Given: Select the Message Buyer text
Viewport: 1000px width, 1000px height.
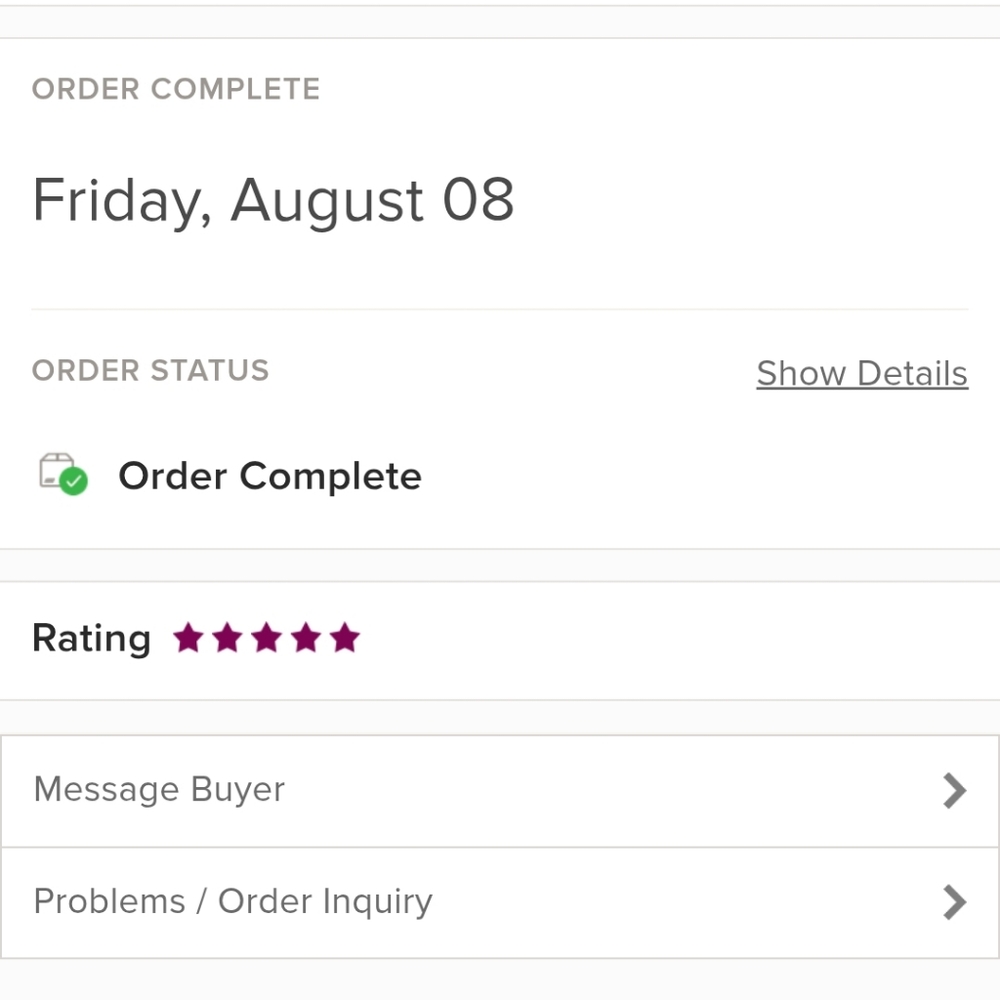Looking at the screenshot, I should (x=159, y=790).
